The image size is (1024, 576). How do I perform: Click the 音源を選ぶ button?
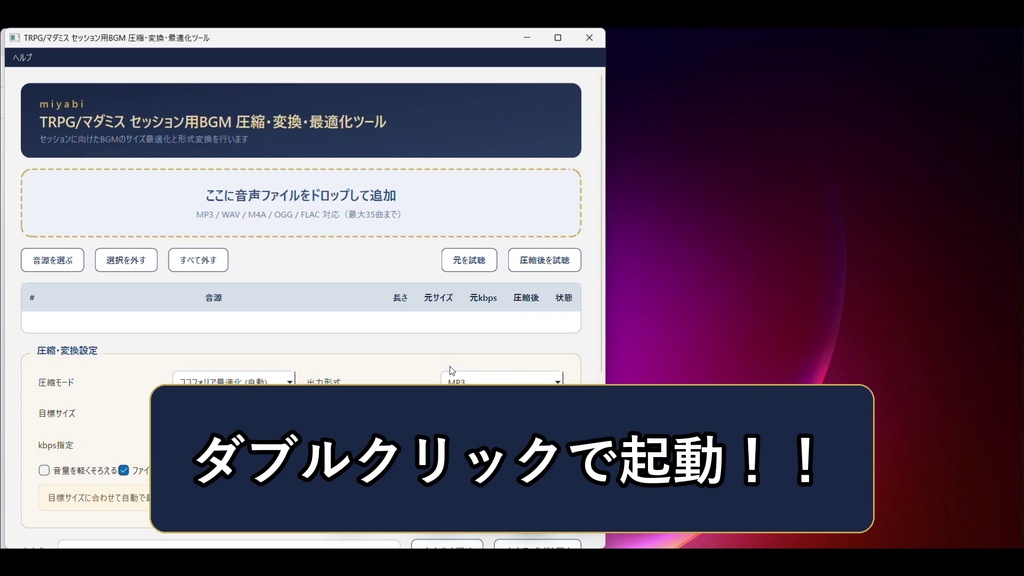[x=52, y=260]
